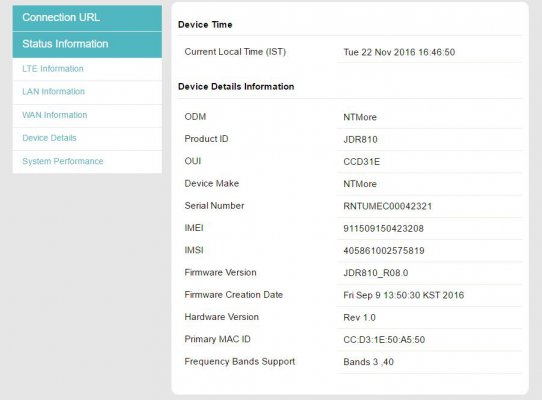Click the Frequency Bands Support value
Viewport: 542px width, 400px height.
(368, 362)
